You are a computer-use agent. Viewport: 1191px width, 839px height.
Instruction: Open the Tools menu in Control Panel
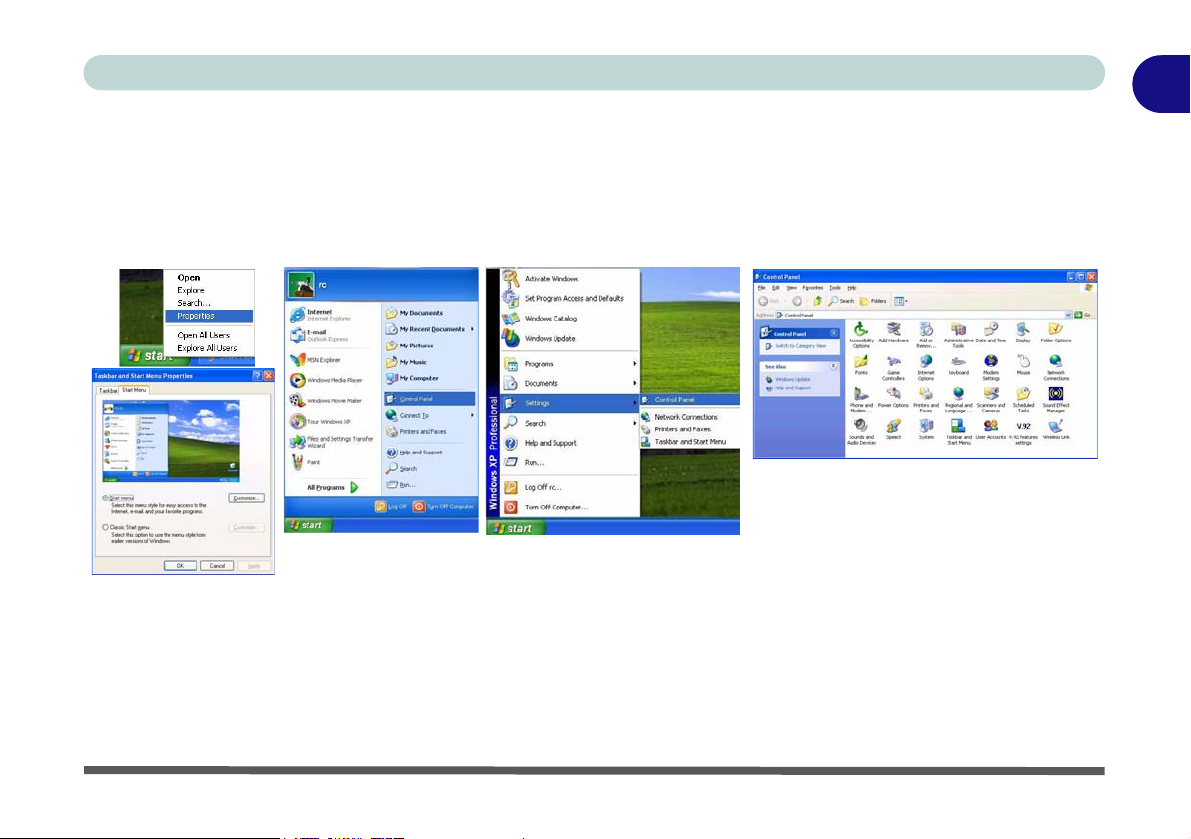pos(835,289)
